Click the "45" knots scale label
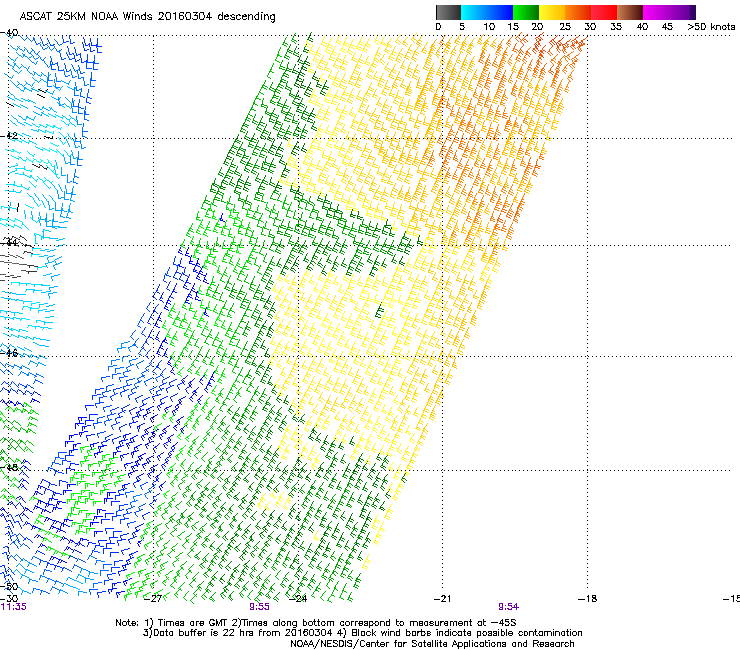This screenshot has width=740, height=650. (x=667, y=27)
